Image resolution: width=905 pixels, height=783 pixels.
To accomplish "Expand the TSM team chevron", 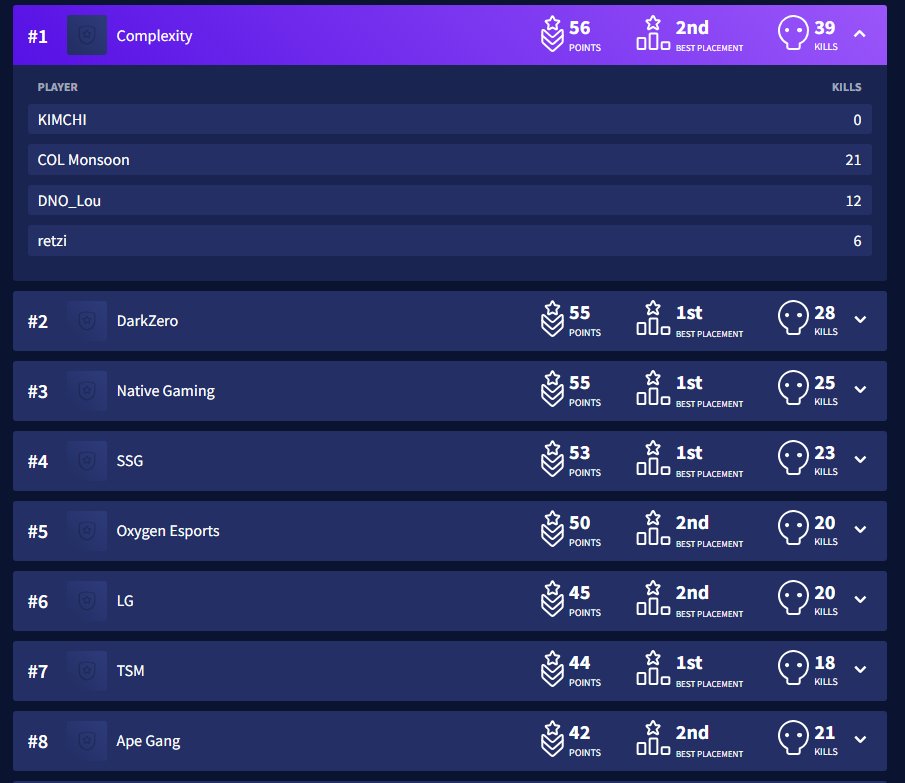I will click(860, 669).
